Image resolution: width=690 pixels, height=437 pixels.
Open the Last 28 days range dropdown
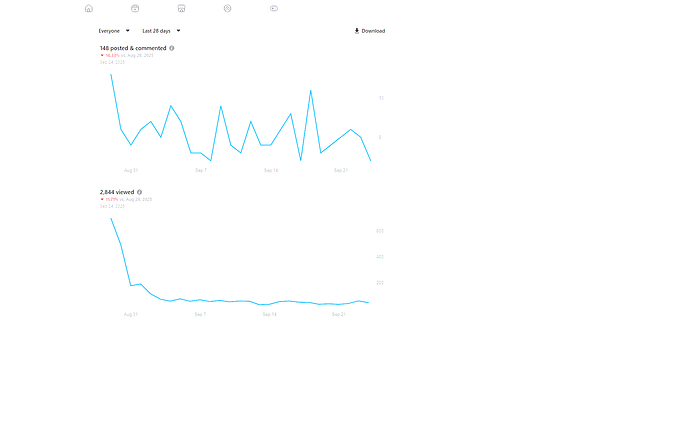(161, 31)
